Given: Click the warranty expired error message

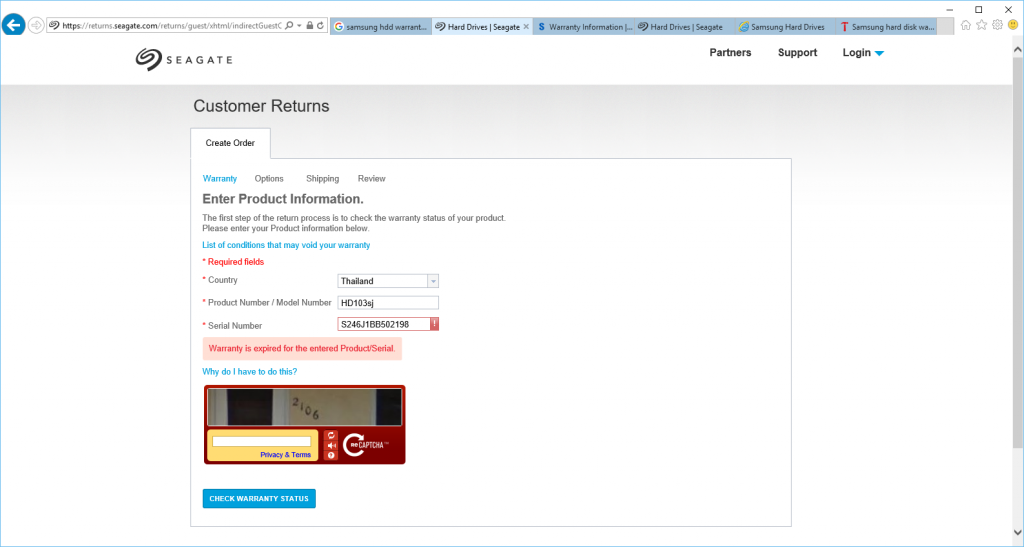Looking at the screenshot, I should 302,349.
